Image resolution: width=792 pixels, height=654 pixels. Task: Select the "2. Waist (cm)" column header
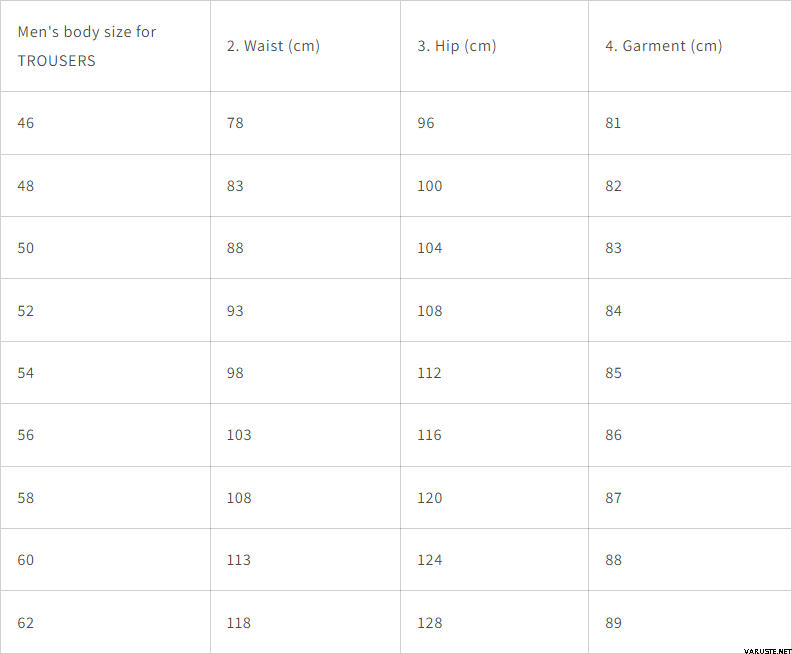point(273,46)
